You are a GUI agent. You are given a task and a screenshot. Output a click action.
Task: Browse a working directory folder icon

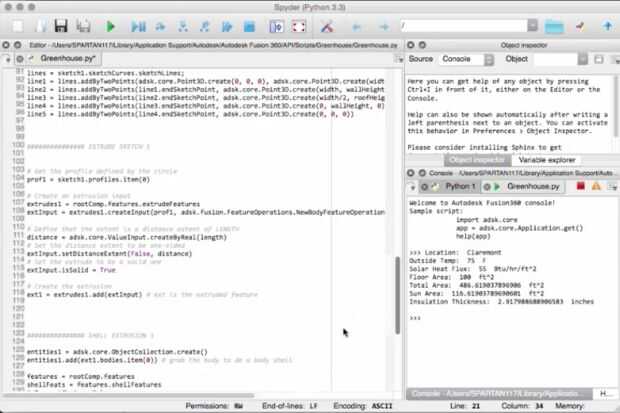tap(554, 27)
